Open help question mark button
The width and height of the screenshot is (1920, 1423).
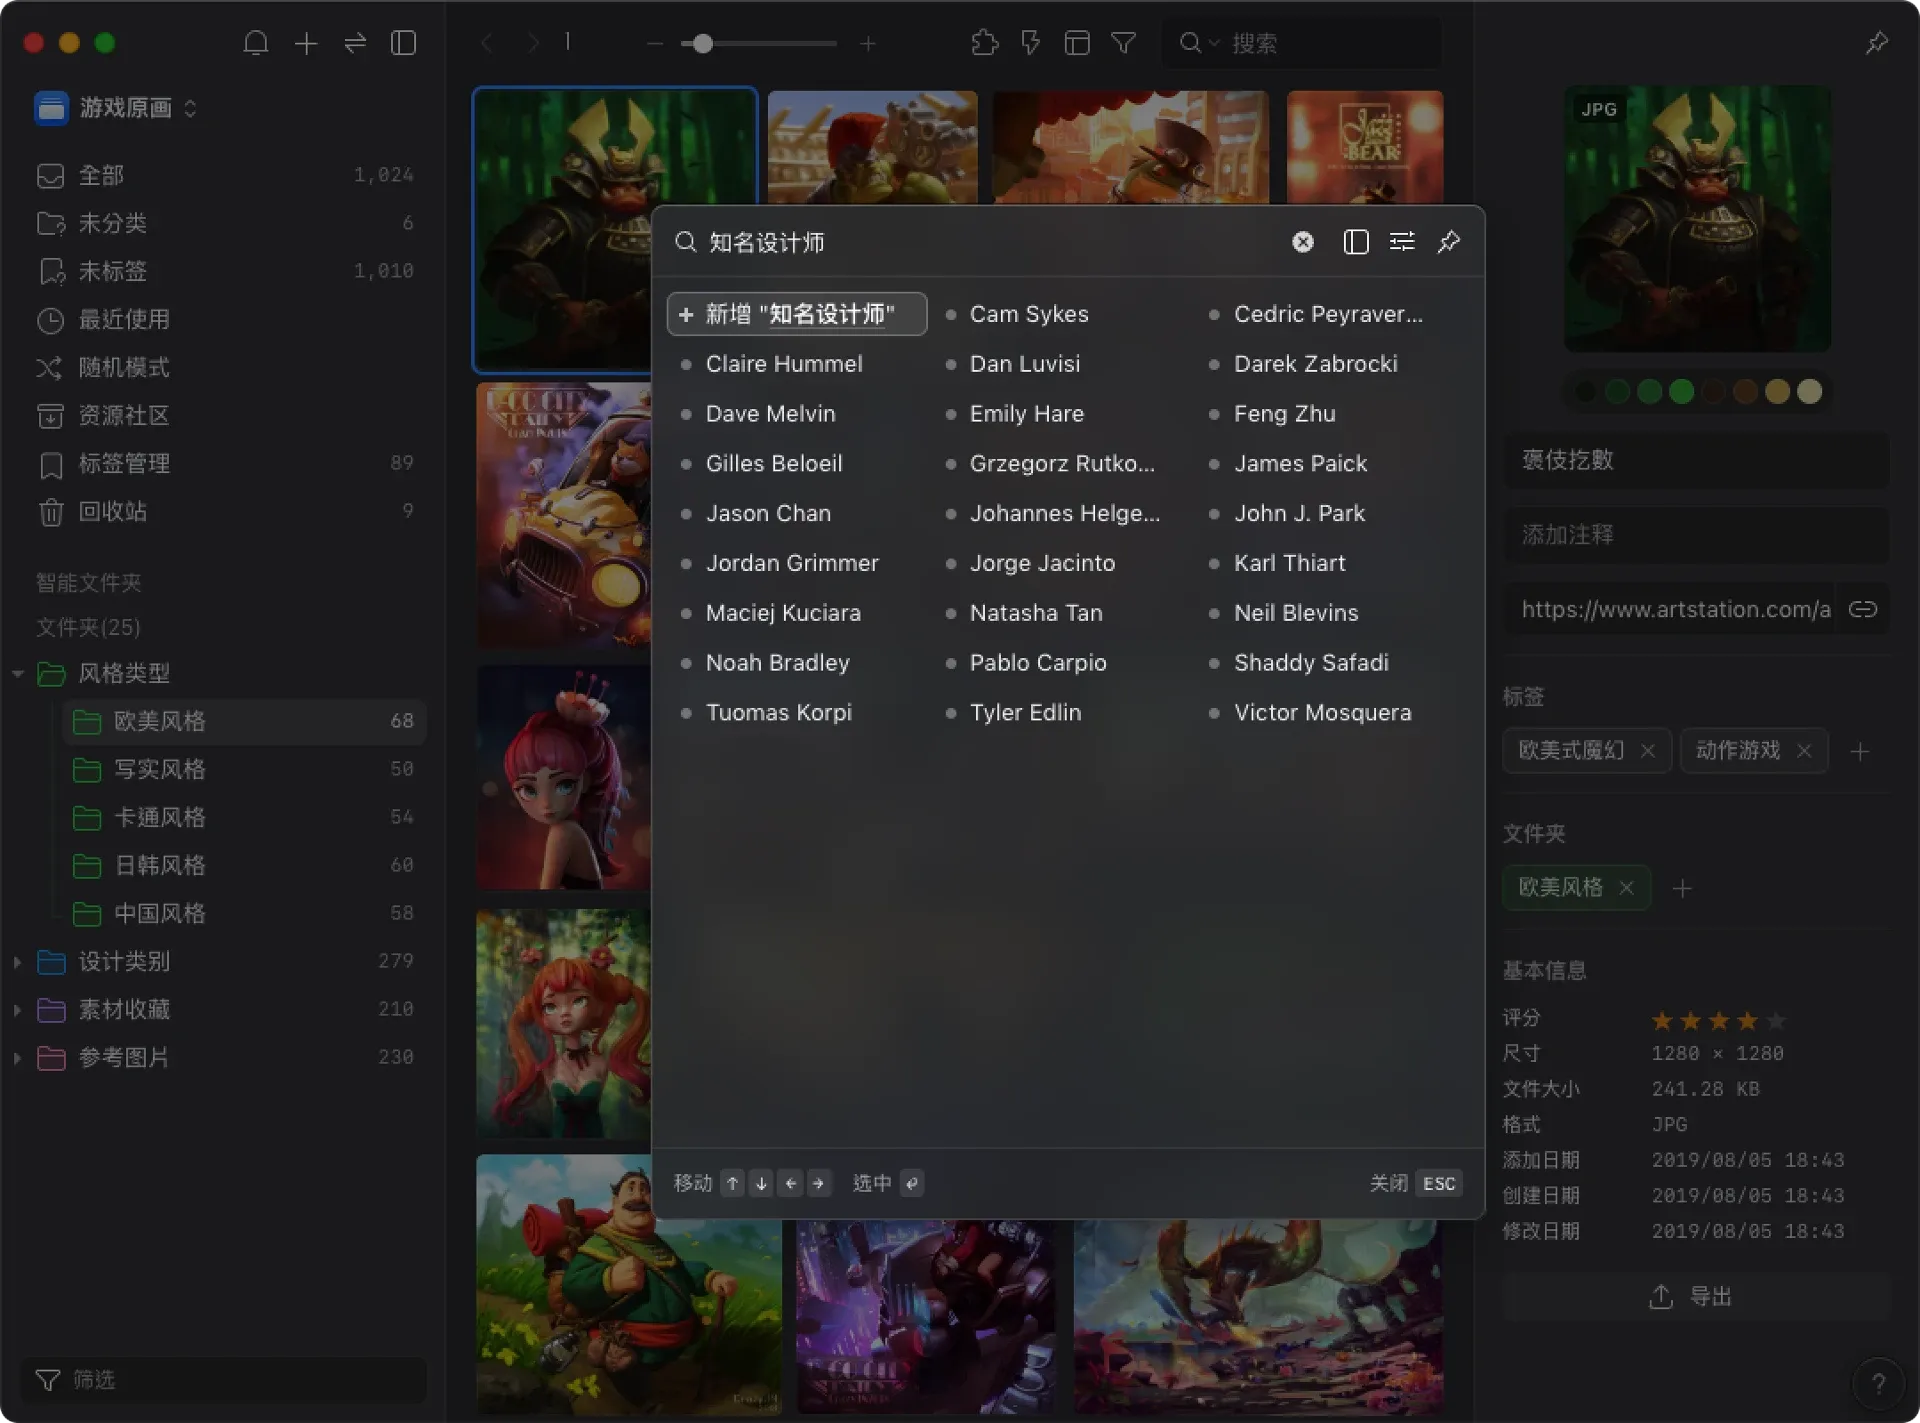click(1878, 1383)
